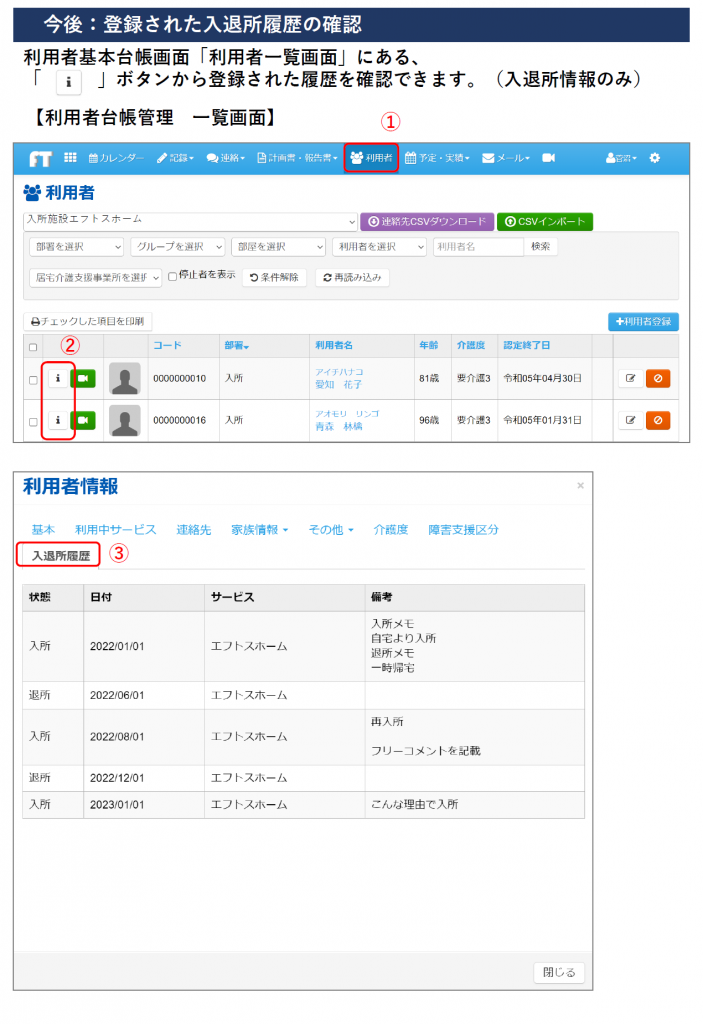Open the カレンダー menu

(x=116, y=158)
